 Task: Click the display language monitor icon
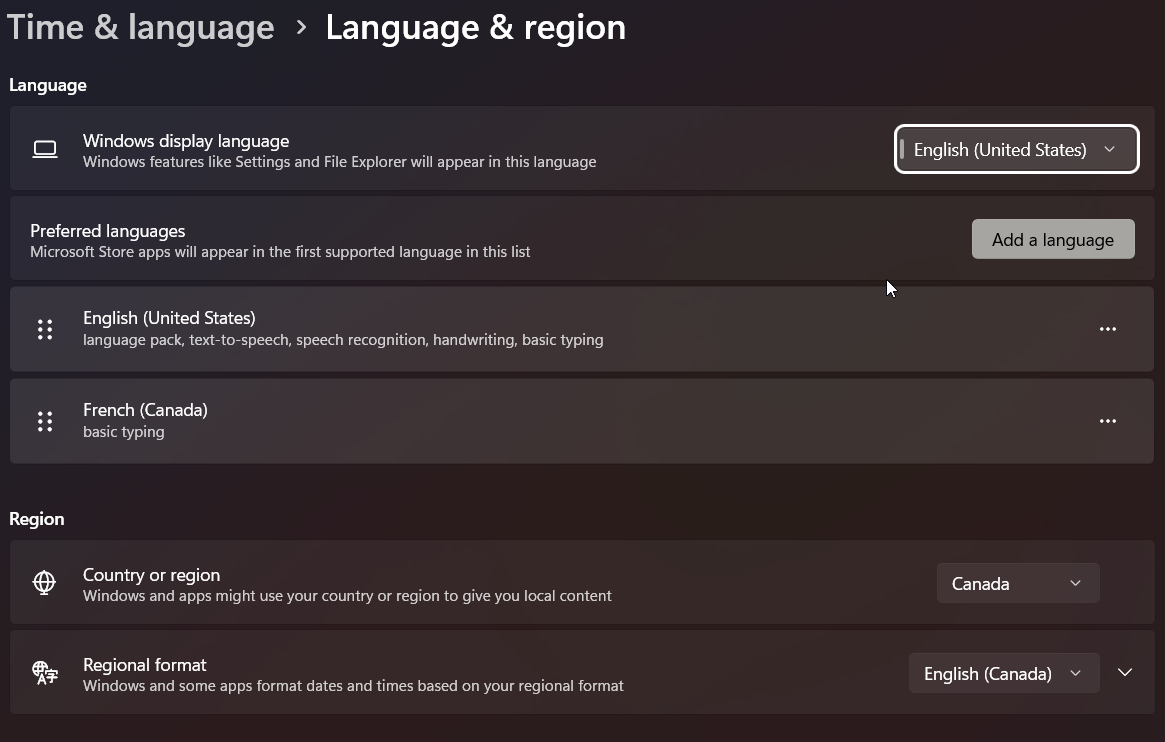coord(44,148)
